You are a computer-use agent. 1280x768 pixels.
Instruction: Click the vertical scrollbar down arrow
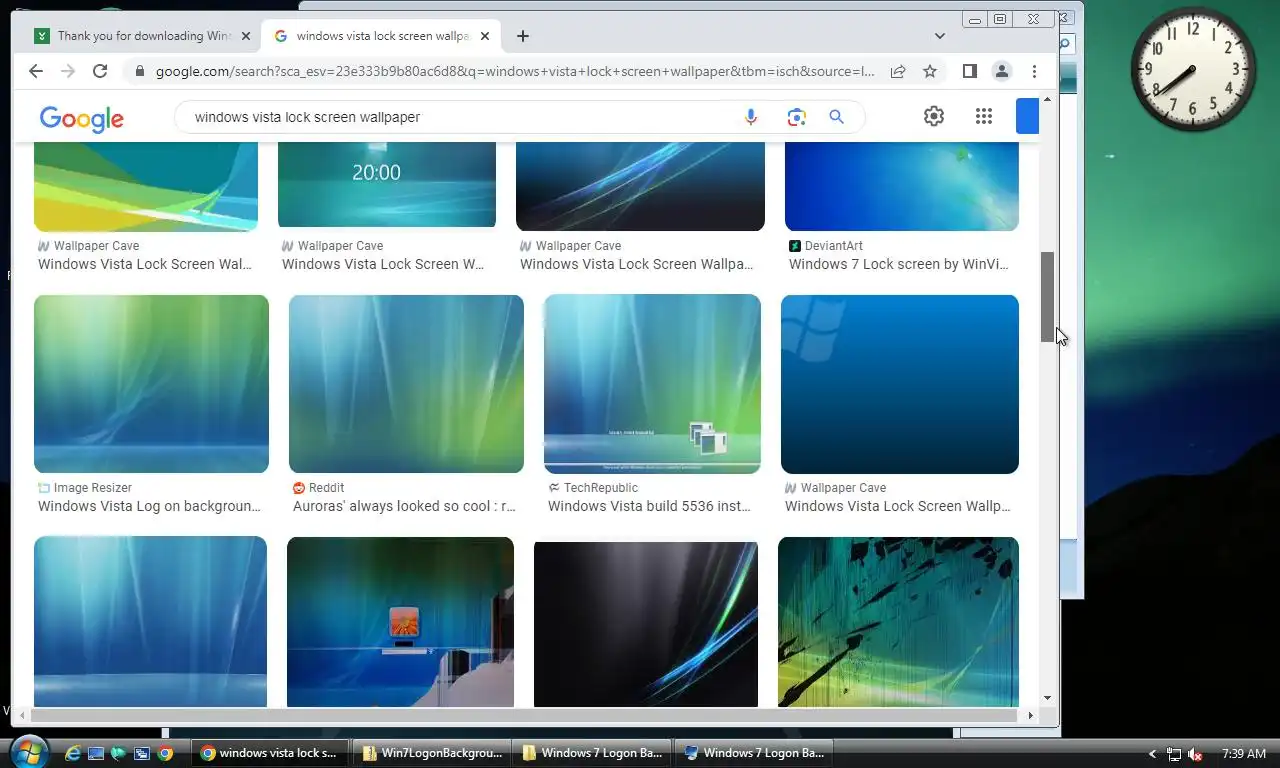[x=1047, y=698]
